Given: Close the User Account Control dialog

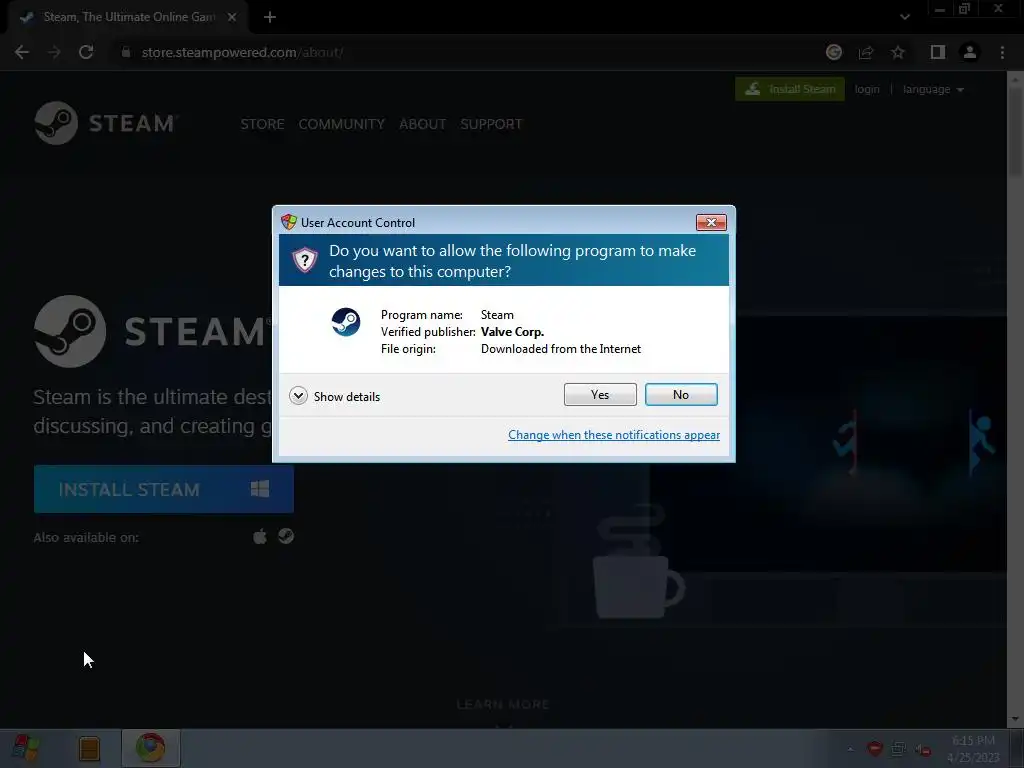Looking at the screenshot, I should coord(711,223).
